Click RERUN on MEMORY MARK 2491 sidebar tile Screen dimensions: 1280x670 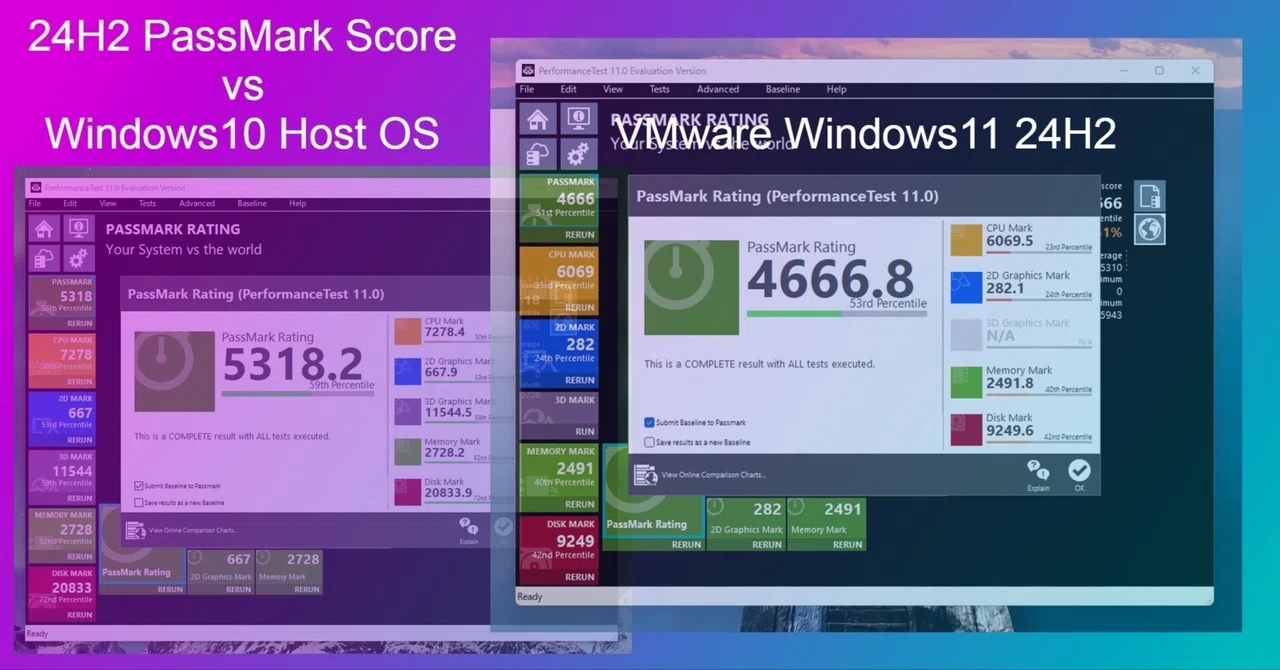[x=580, y=504]
